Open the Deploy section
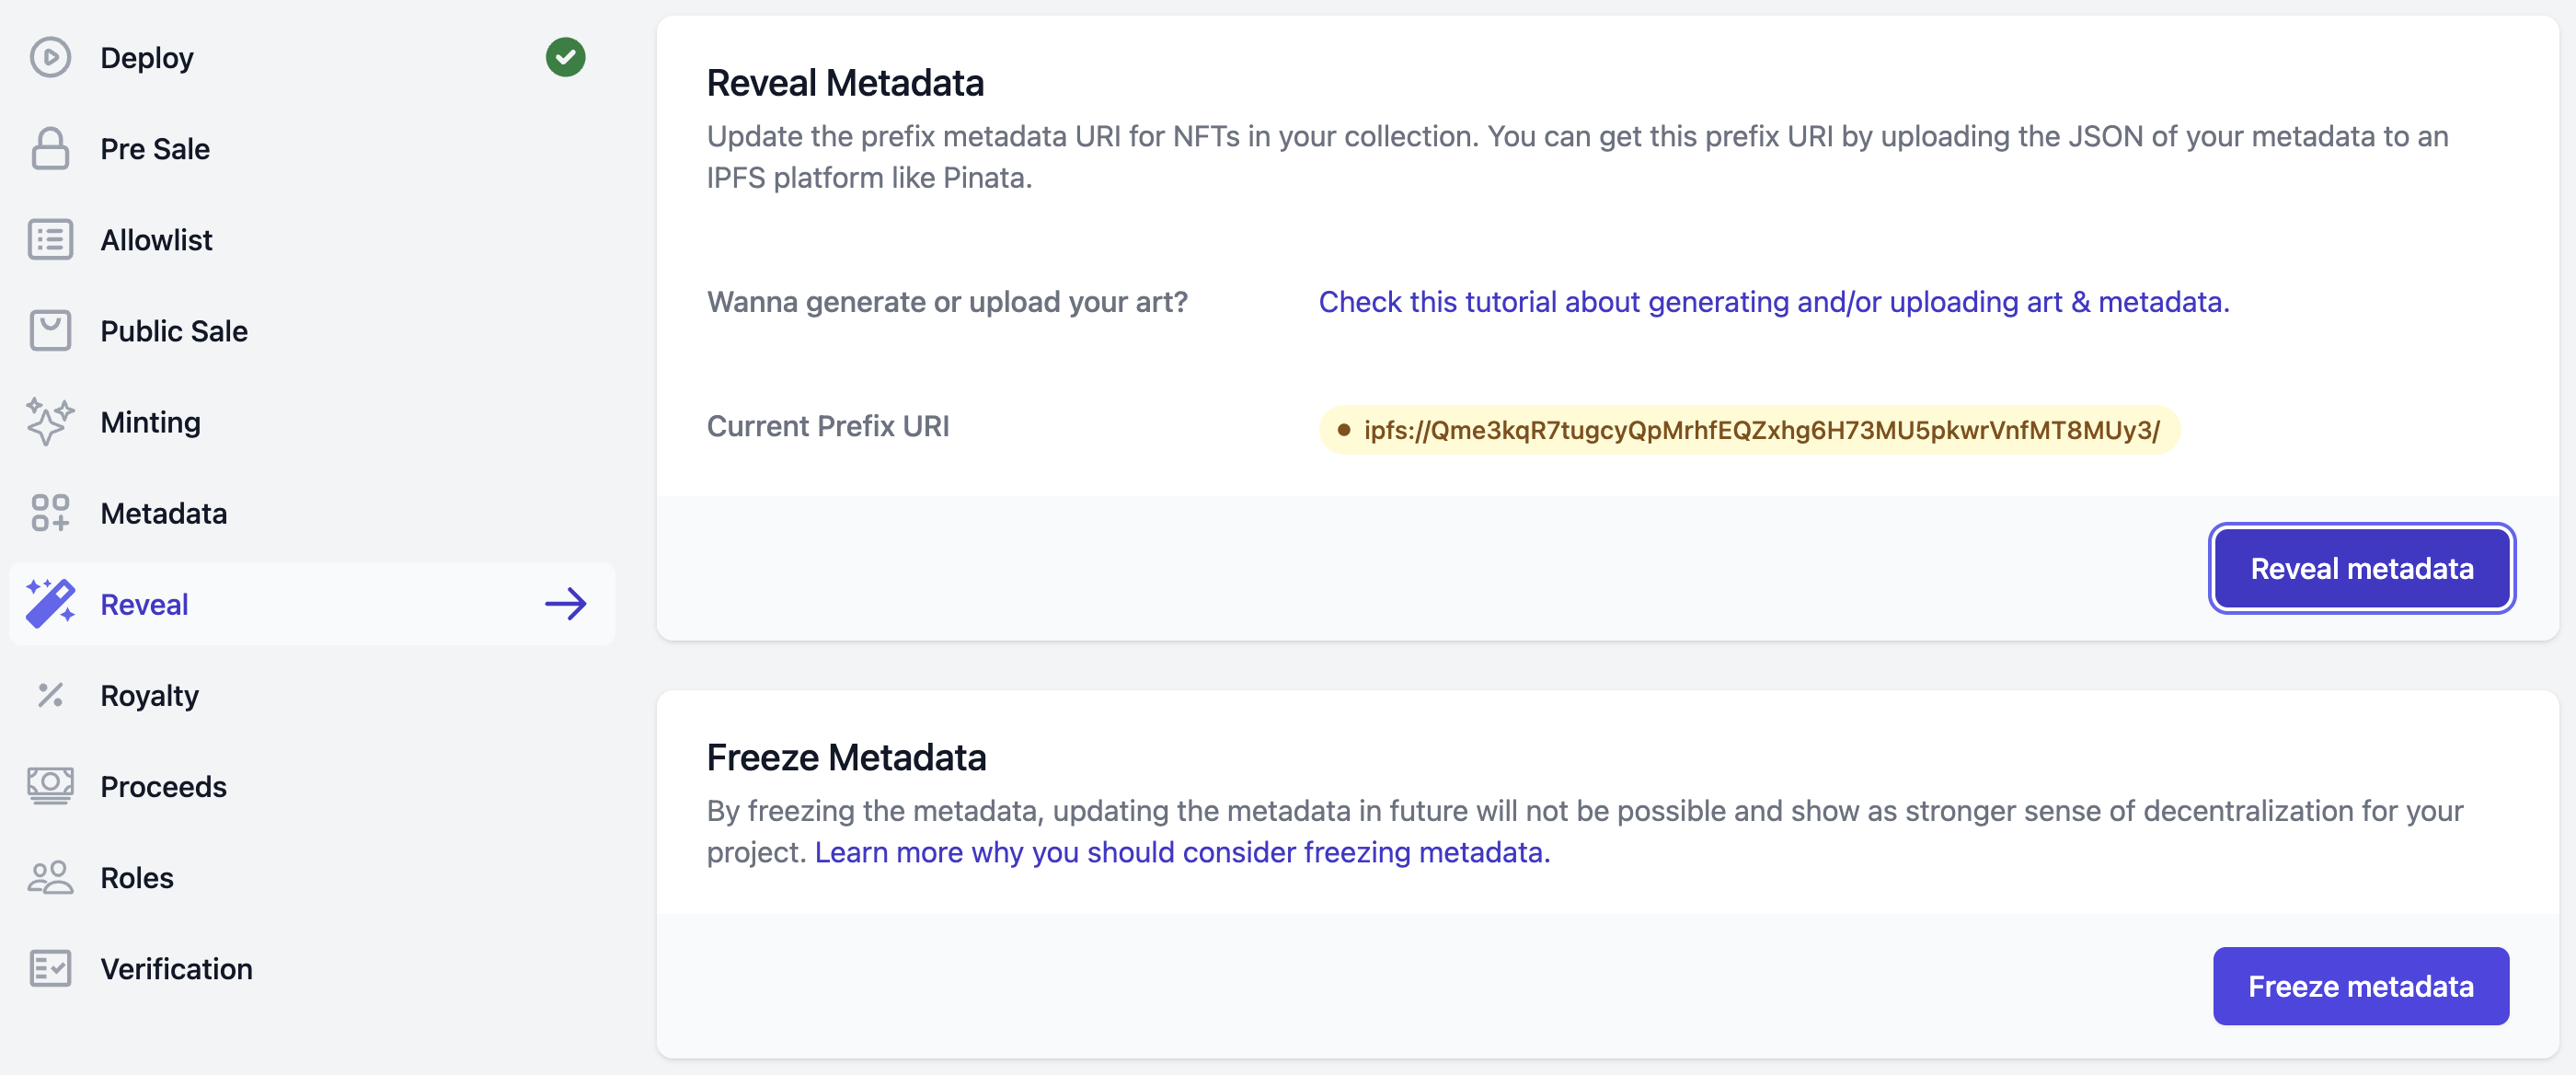The height and width of the screenshot is (1075, 2576). pos(312,57)
